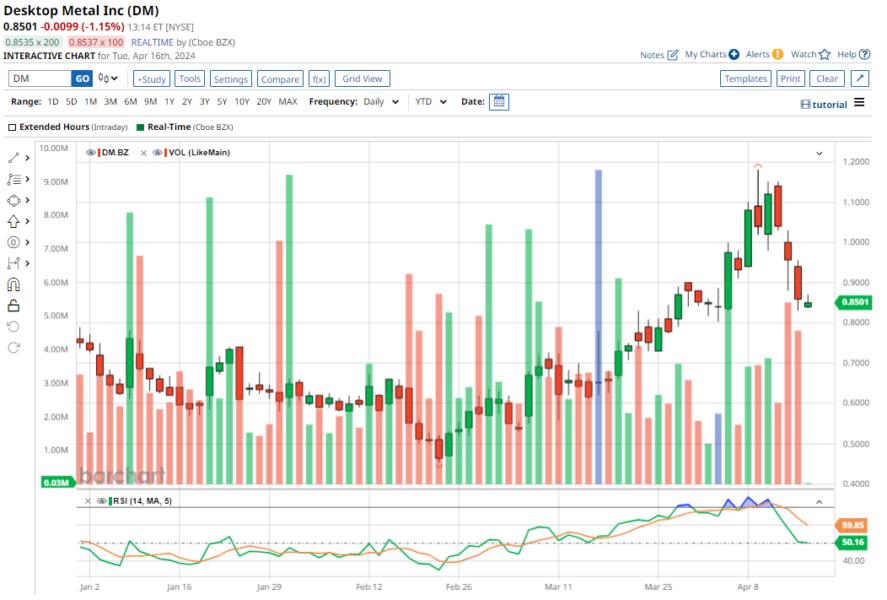Click the redo arrow icon
The width and height of the screenshot is (887, 600).
14,347
